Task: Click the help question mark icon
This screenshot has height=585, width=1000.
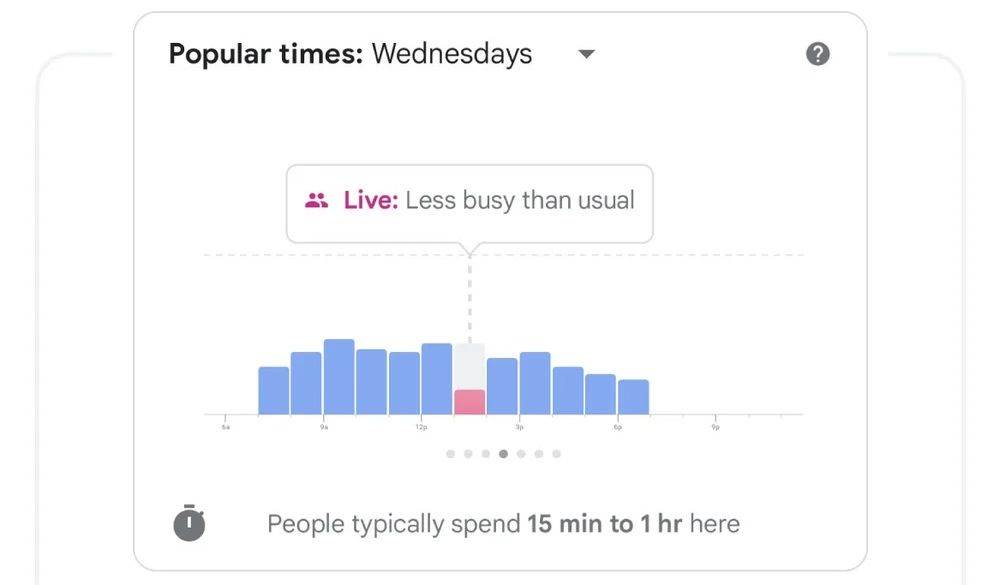Action: click(x=817, y=53)
